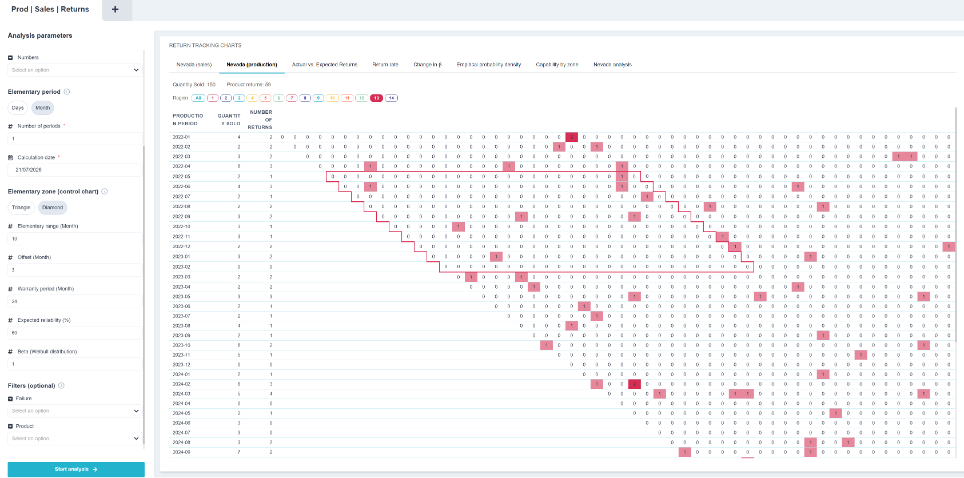
Task: Open the Product filter dropdown
Action: coord(74,438)
